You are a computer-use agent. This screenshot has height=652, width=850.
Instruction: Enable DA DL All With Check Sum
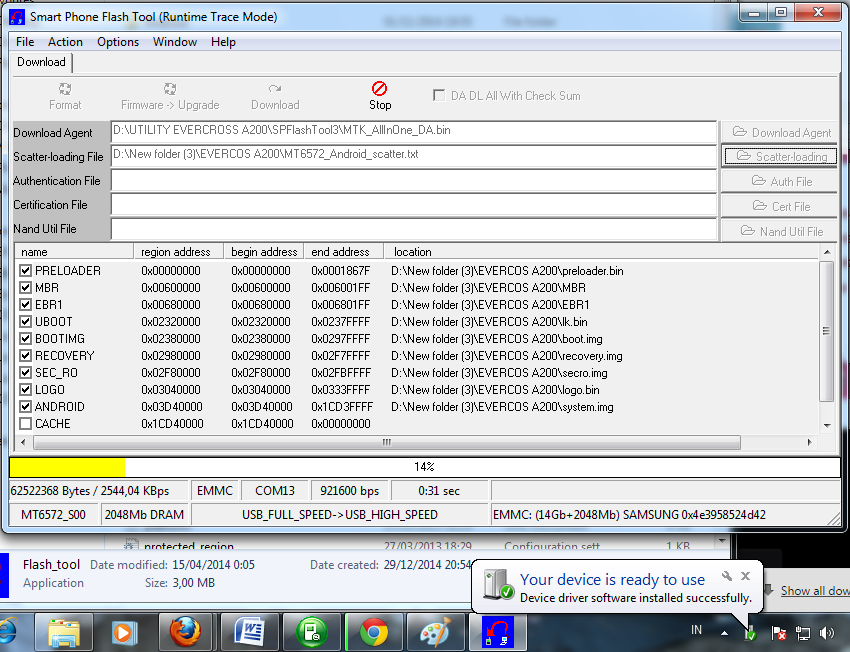pyautogui.click(x=439, y=95)
